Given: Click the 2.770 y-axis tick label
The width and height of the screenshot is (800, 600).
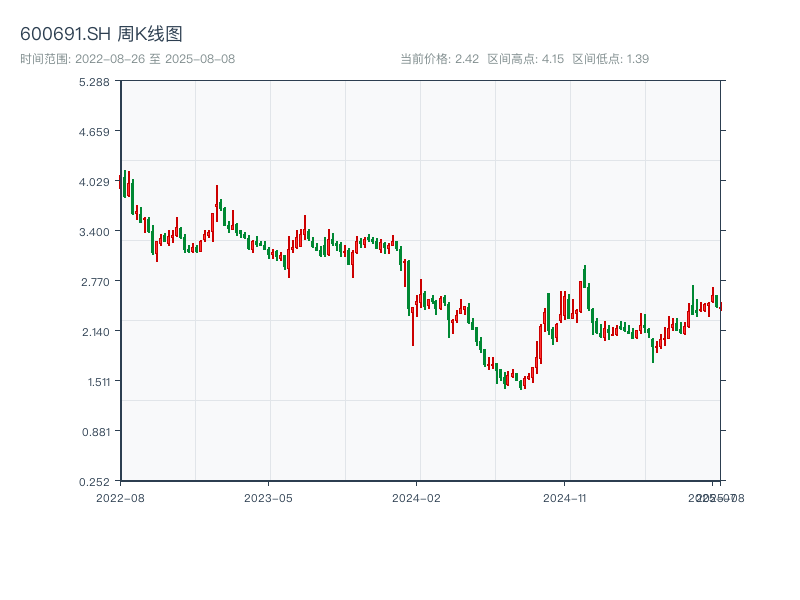Looking at the screenshot, I should [x=94, y=281].
